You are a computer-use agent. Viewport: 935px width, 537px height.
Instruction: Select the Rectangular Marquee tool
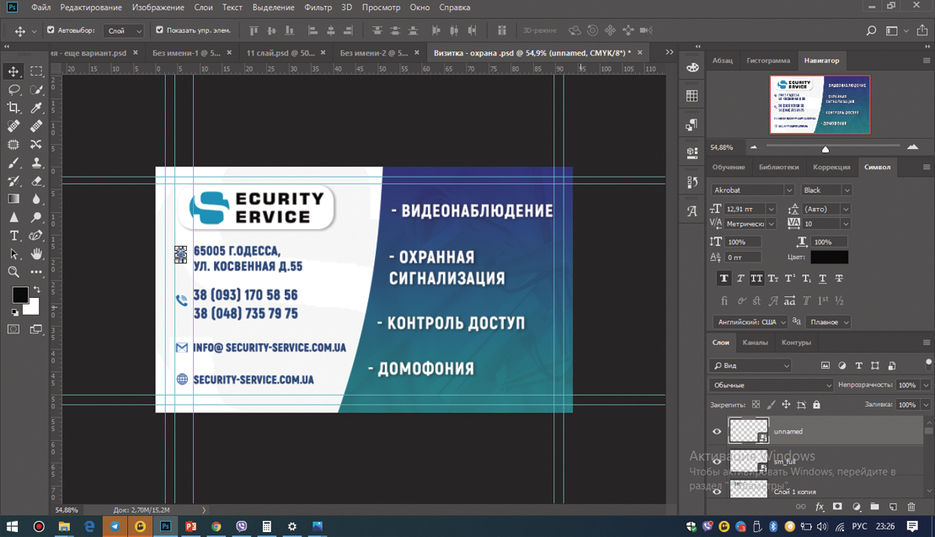[x=36, y=72]
